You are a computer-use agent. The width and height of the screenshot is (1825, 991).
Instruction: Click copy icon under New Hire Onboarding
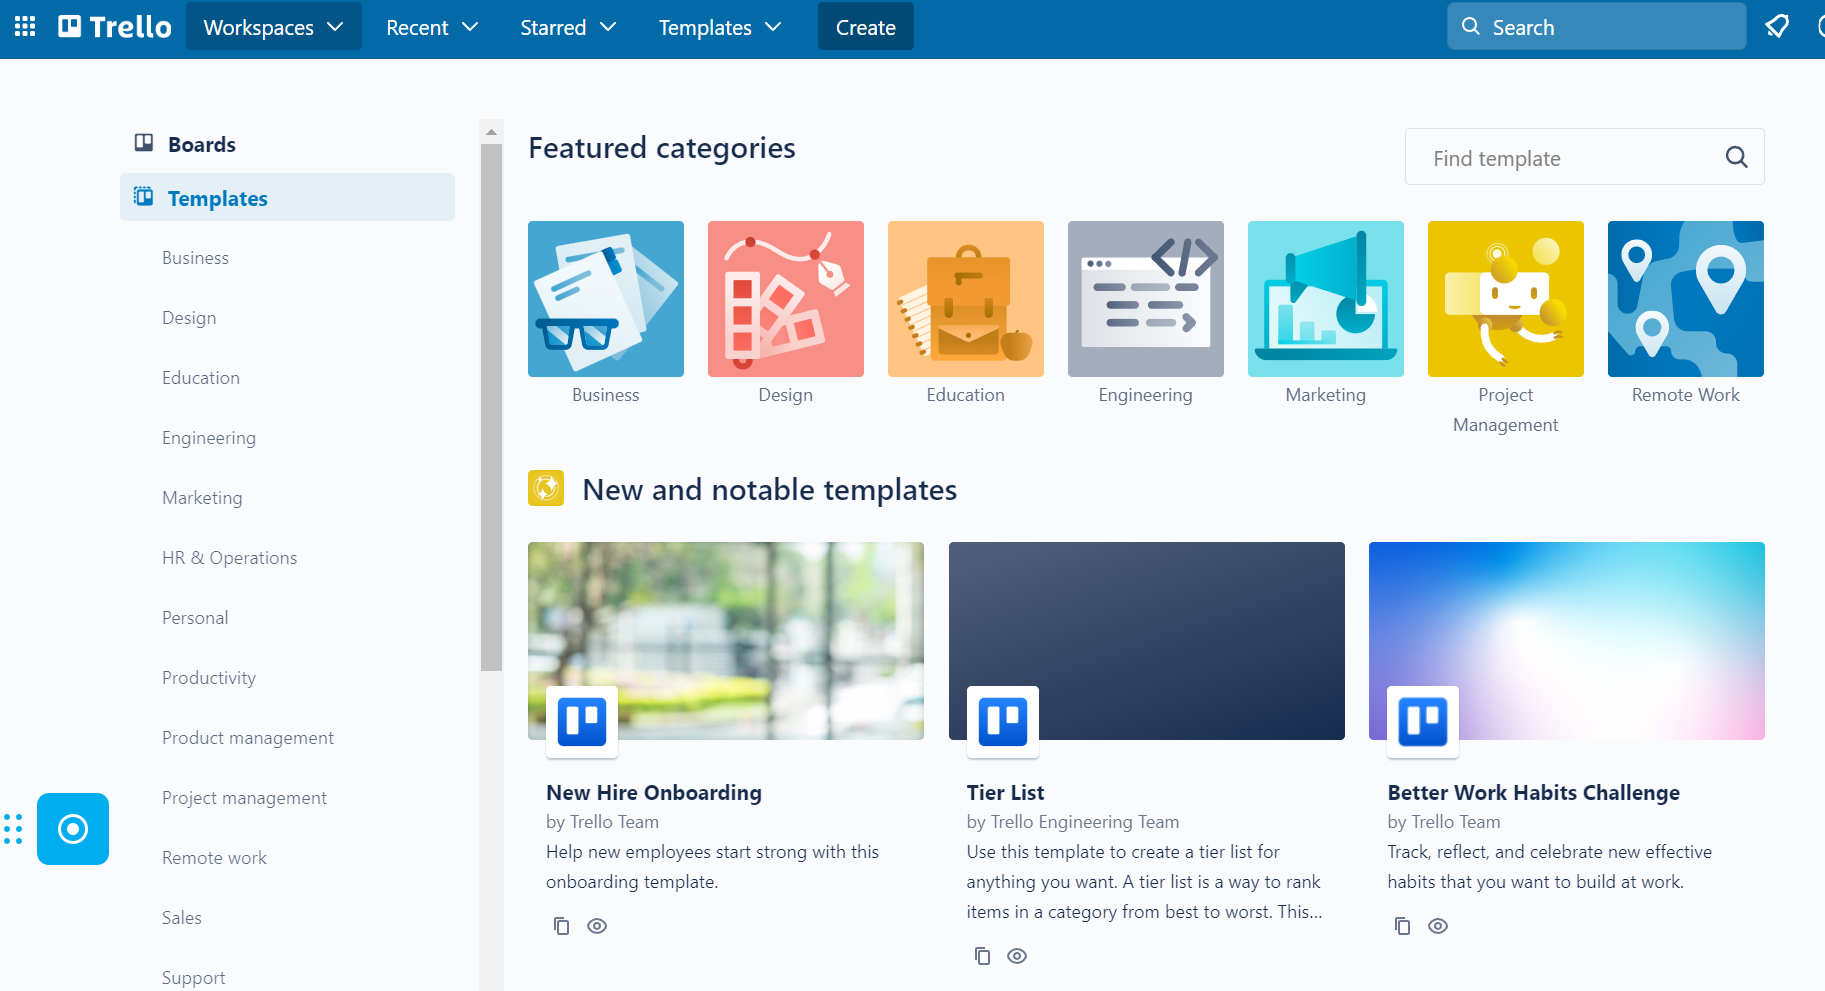pos(562,926)
